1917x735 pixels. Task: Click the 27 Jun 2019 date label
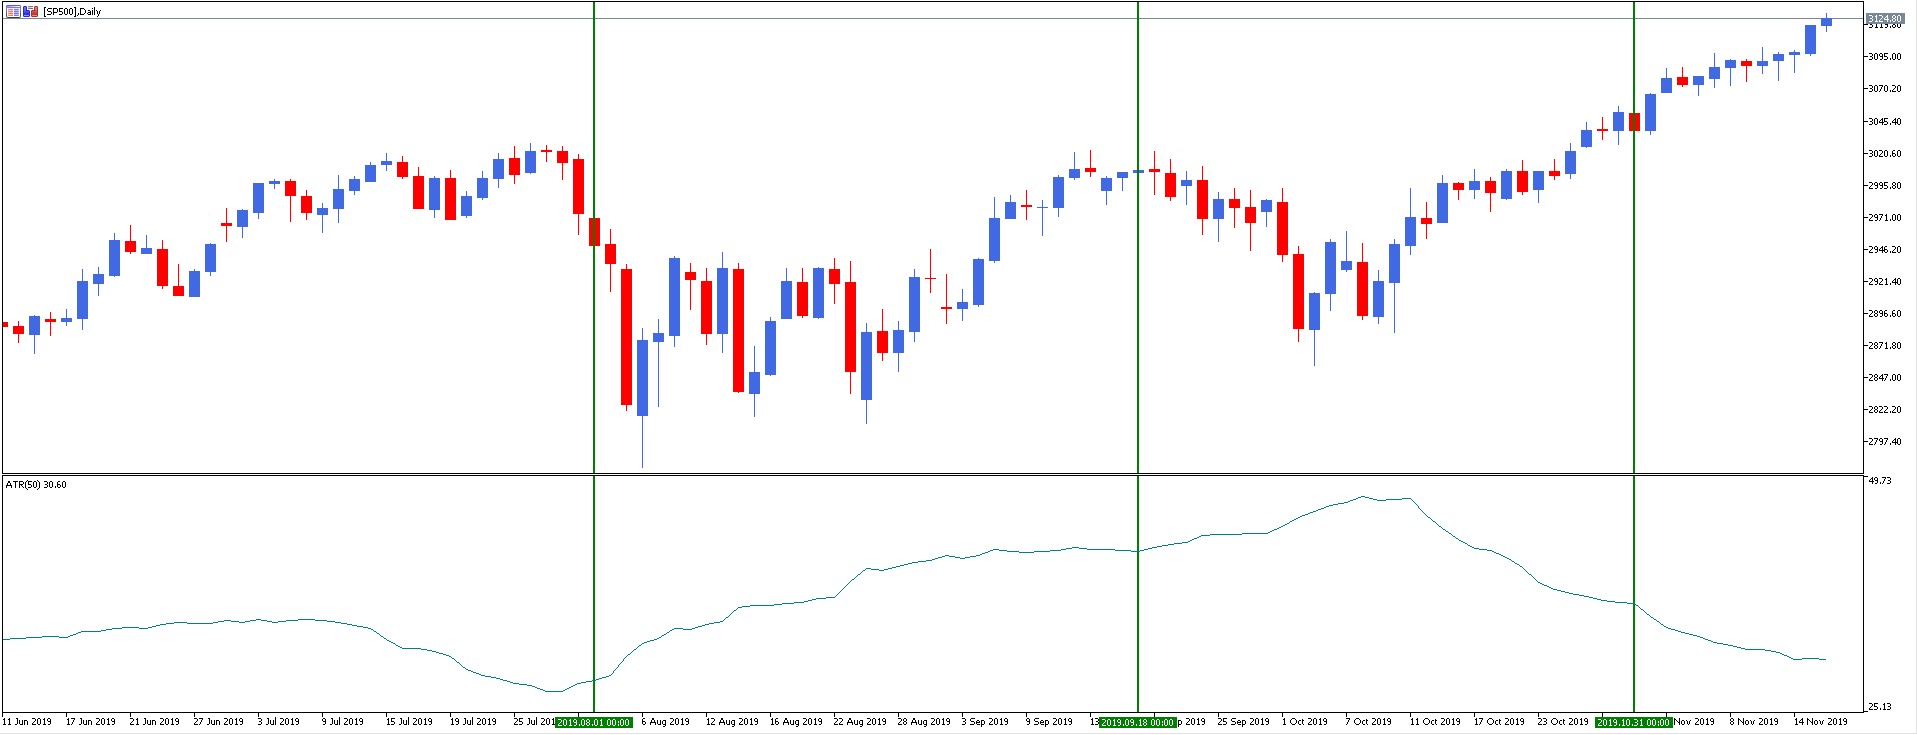coord(218,722)
